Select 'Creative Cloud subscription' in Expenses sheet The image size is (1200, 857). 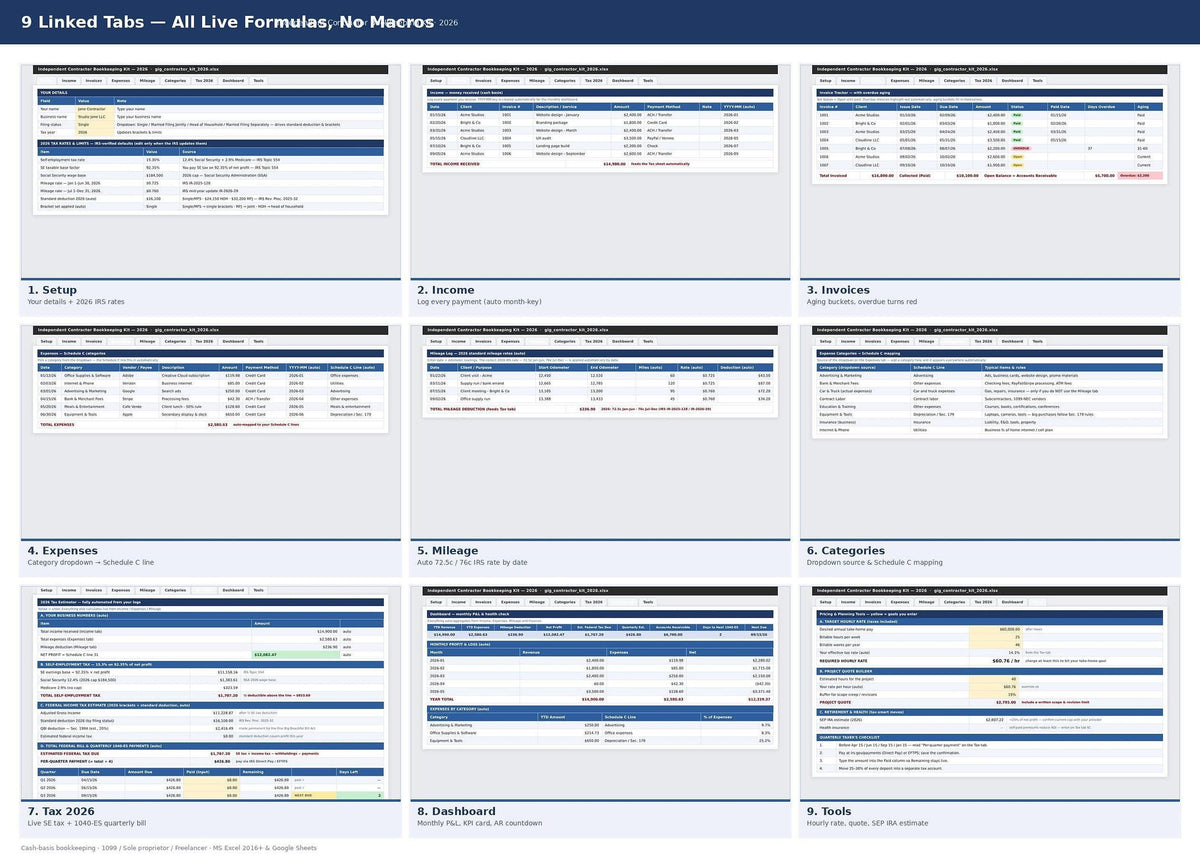pyautogui.click(x=186, y=375)
